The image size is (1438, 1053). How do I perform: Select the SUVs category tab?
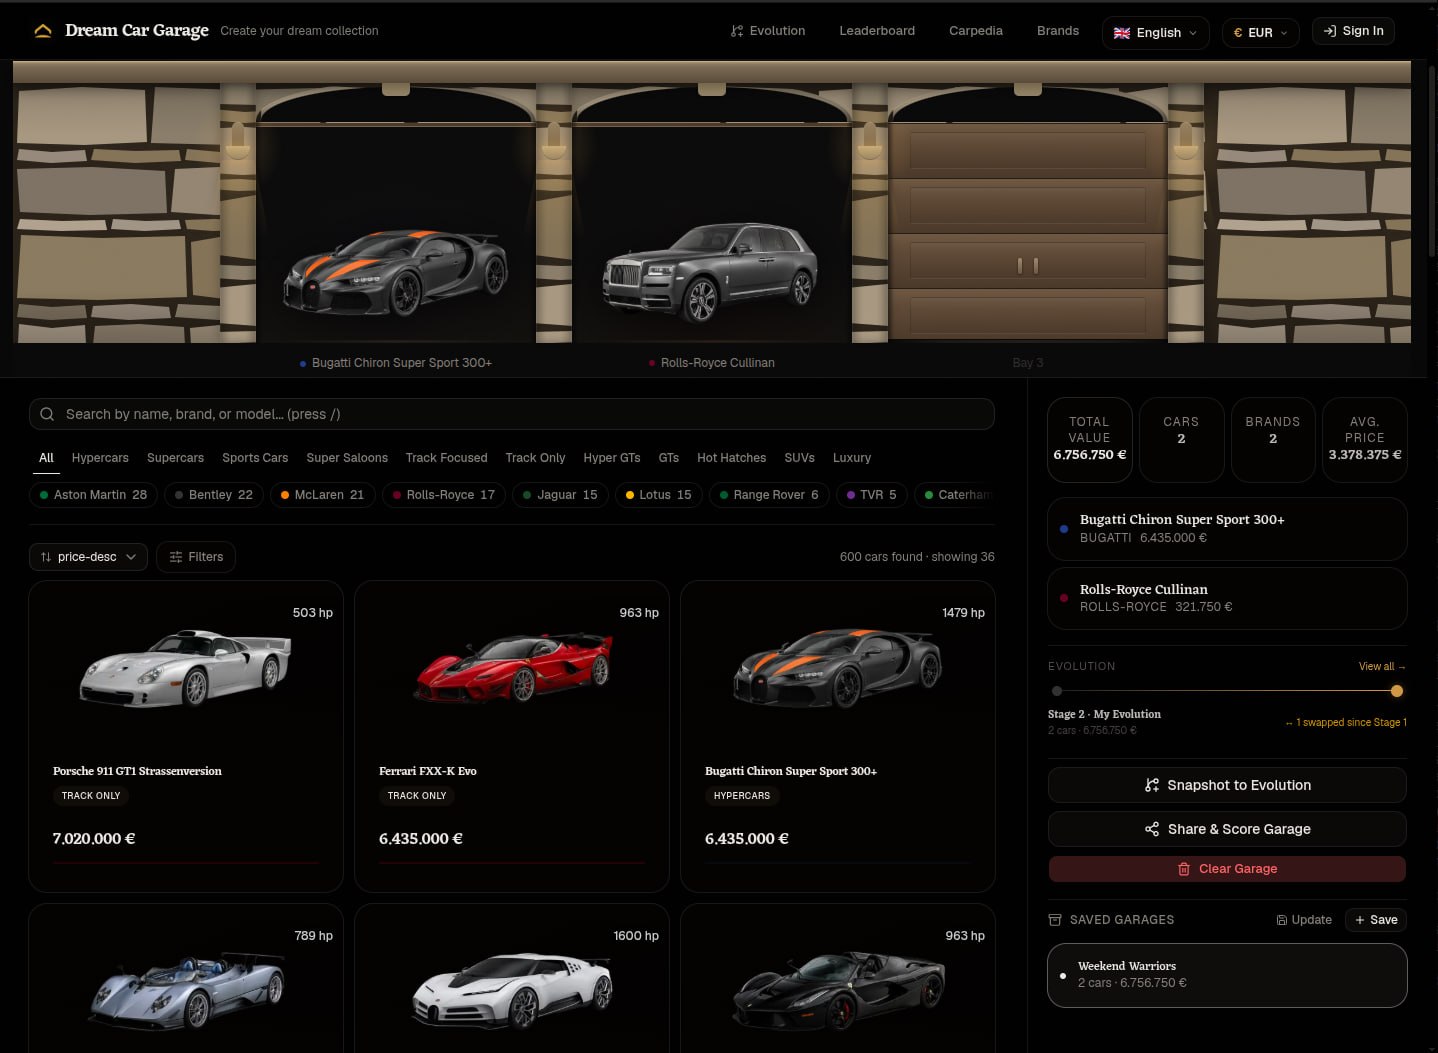click(799, 458)
